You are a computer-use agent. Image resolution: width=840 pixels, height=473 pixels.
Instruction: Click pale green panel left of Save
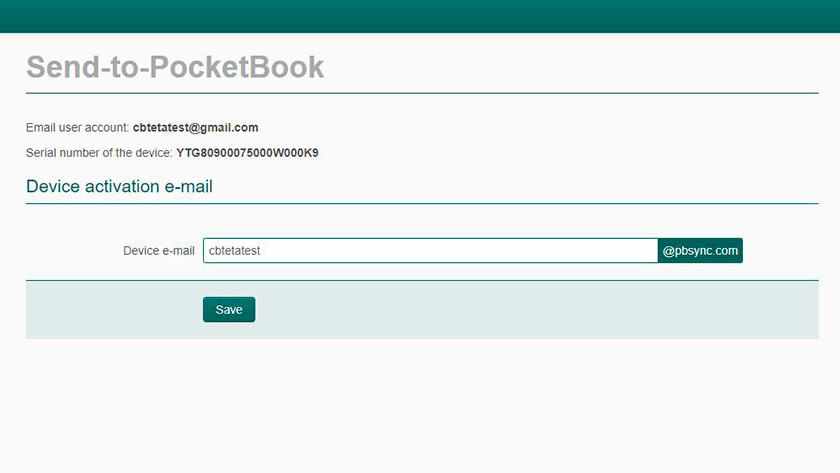(x=110, y=310)
